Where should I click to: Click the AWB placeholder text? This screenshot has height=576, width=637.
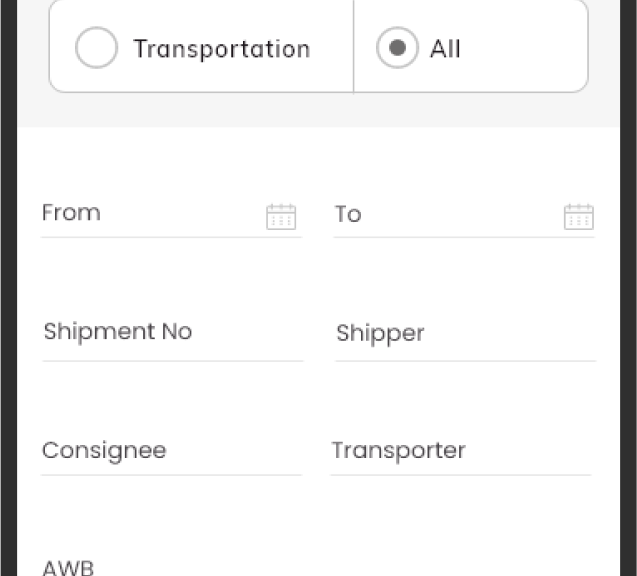pyautogui.click(x=68, y=567)
